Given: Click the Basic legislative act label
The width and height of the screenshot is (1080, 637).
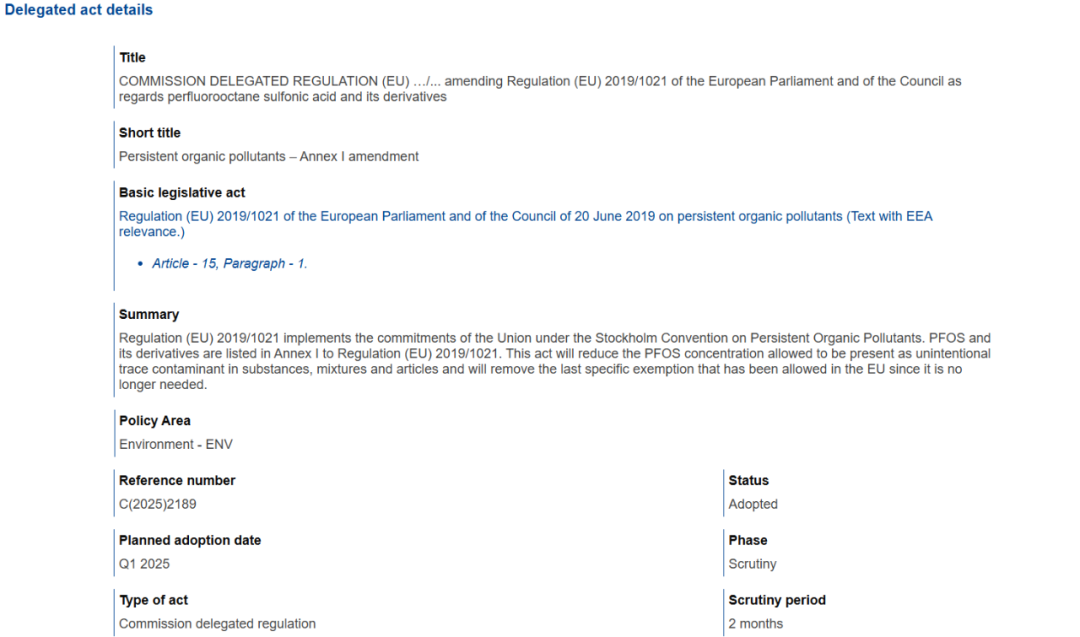Looking at the screenshot, I should point(182,193).
